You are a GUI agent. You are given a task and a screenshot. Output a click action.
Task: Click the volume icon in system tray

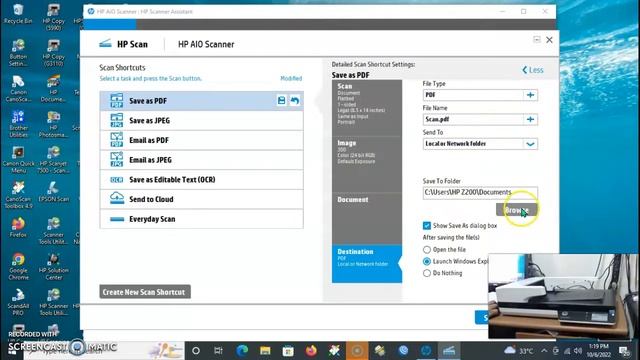click(578, 351)
